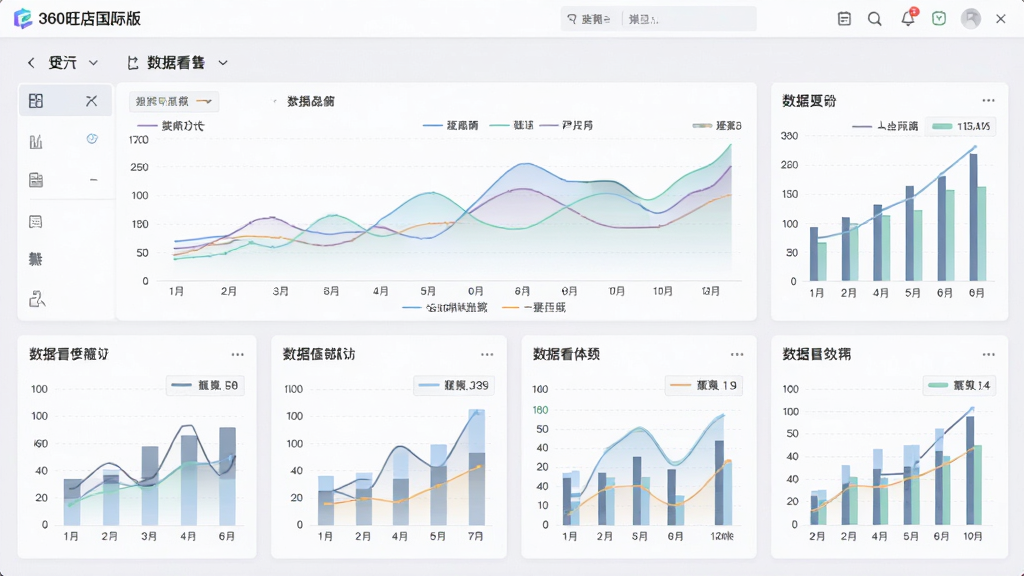This screenshot has height=576, width=1024.
Task: Click the 3月 label under the main chart
Action: click(x=280, y=291)
